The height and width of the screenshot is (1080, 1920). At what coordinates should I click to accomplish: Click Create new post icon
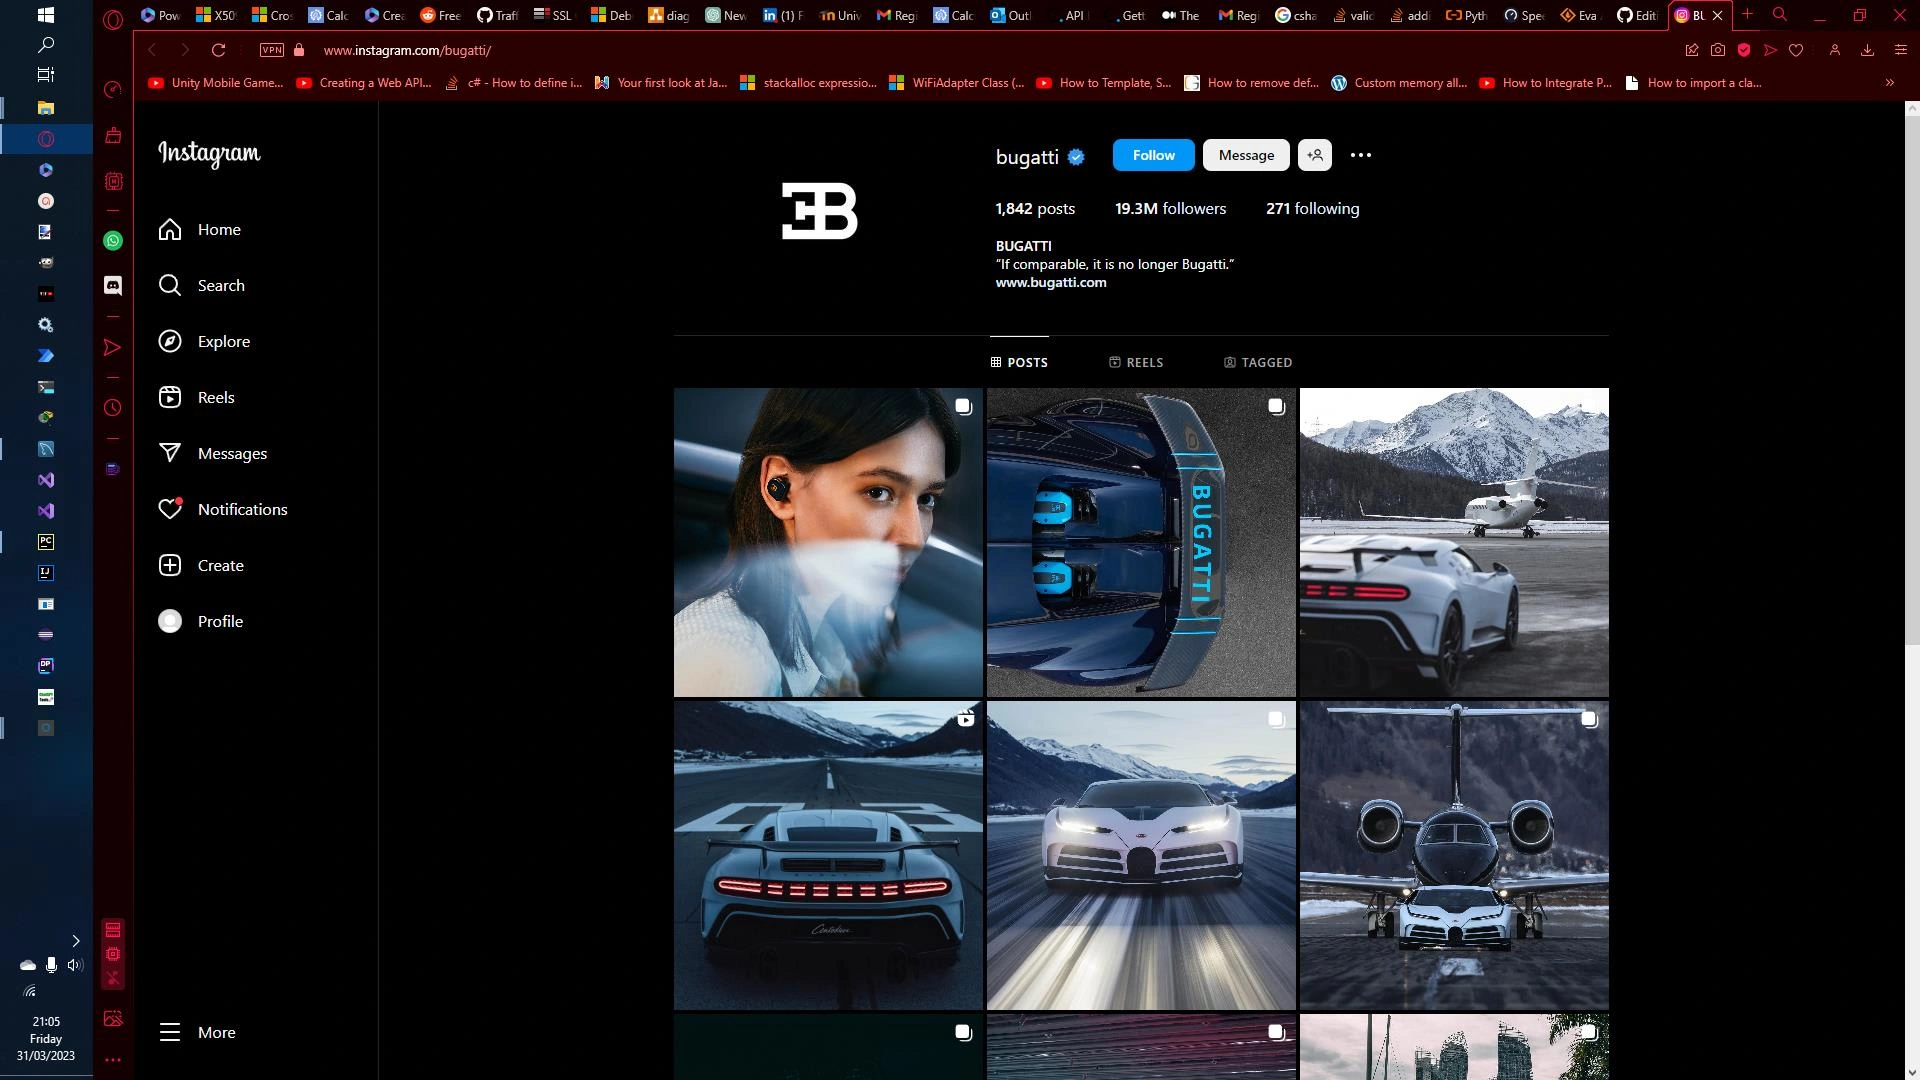(170, 565)
